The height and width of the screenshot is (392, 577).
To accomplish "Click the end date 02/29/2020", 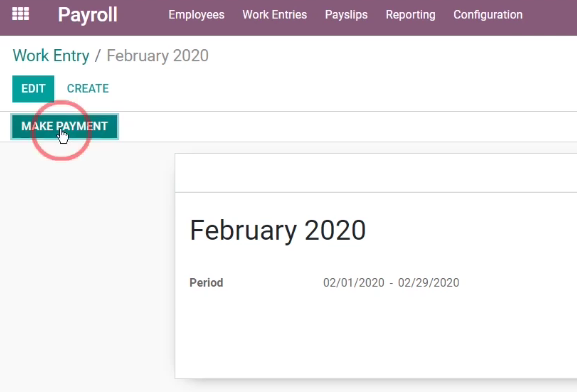I will [428, 283].
